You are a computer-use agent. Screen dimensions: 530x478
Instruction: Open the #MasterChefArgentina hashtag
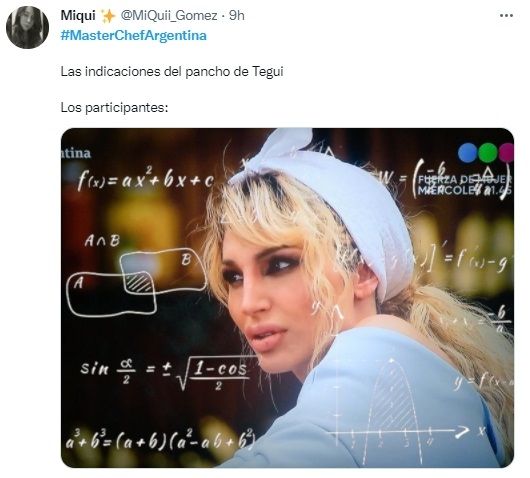coord(134,35)
